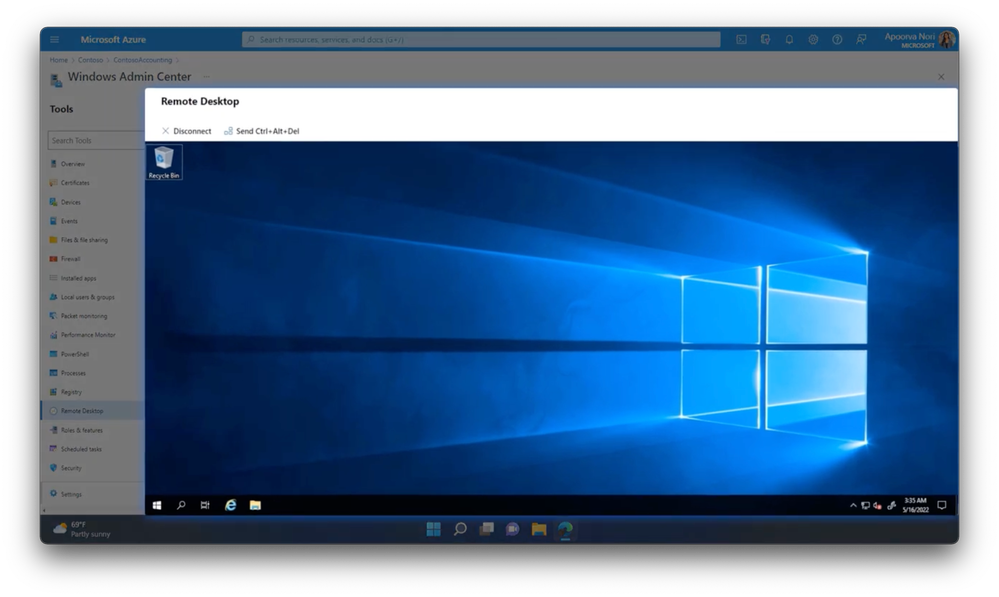Open the remote Action Center notification icon
Image resolution: width=999 pixels, height=597 pixels.
(x=942, y=505)
